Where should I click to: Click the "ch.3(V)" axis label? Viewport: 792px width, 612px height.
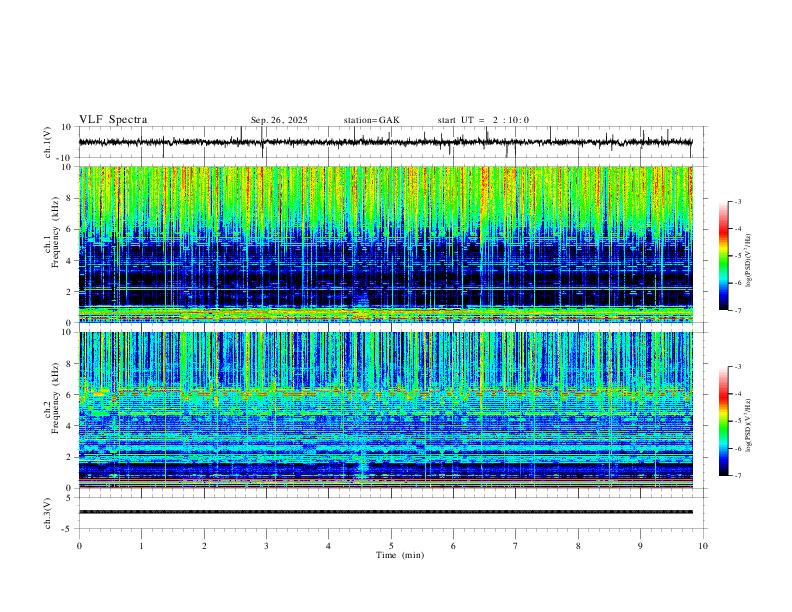point(48,513)
